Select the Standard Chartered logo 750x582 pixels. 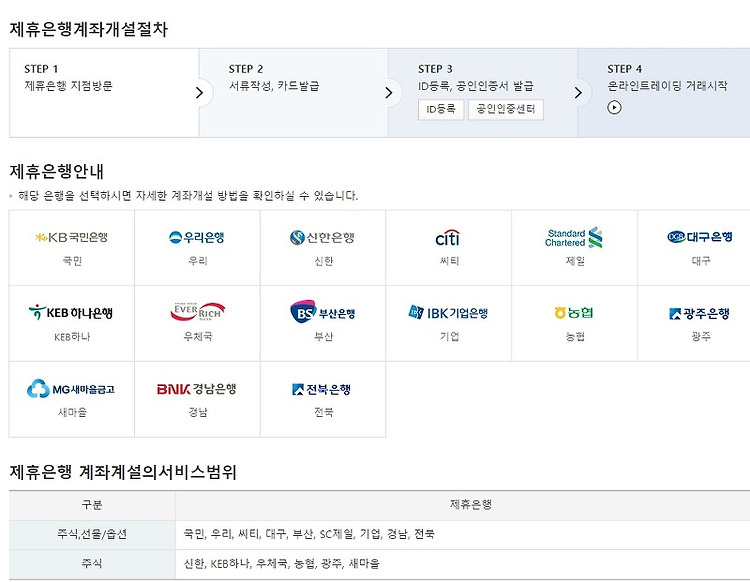(x=574, y=238)
